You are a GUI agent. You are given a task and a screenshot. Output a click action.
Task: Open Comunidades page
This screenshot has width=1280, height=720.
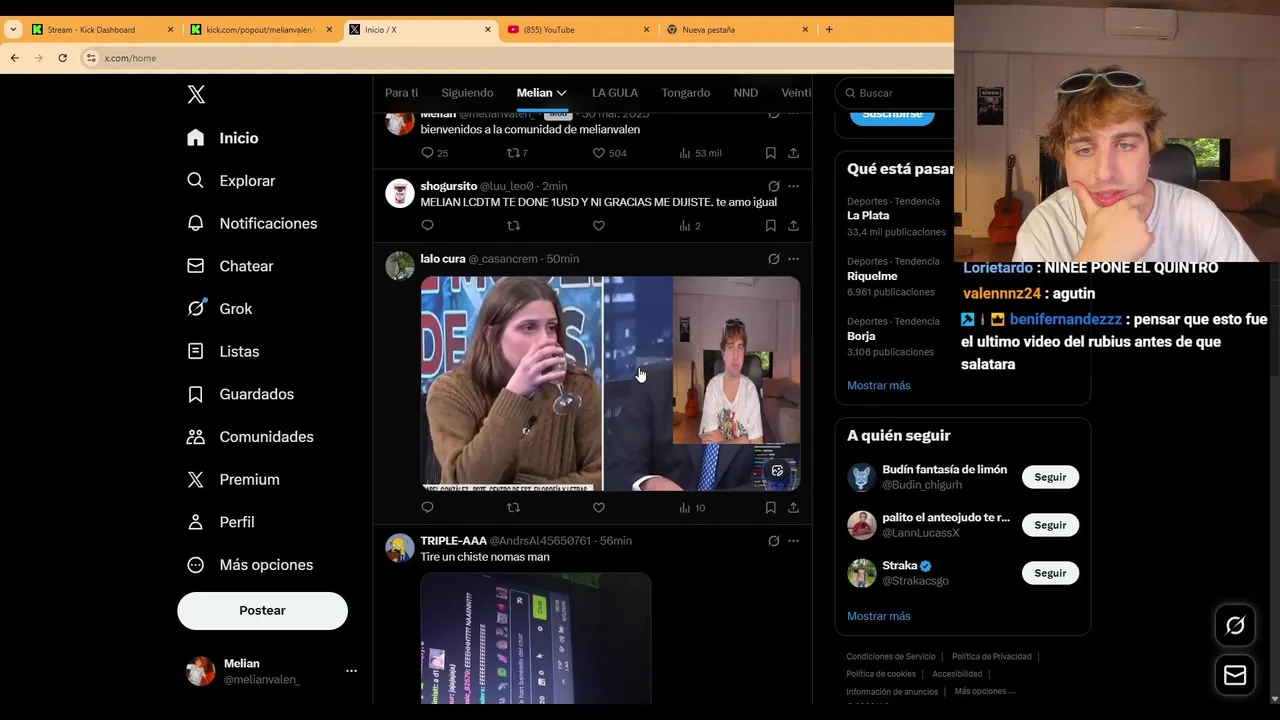[x=250, y=437]
